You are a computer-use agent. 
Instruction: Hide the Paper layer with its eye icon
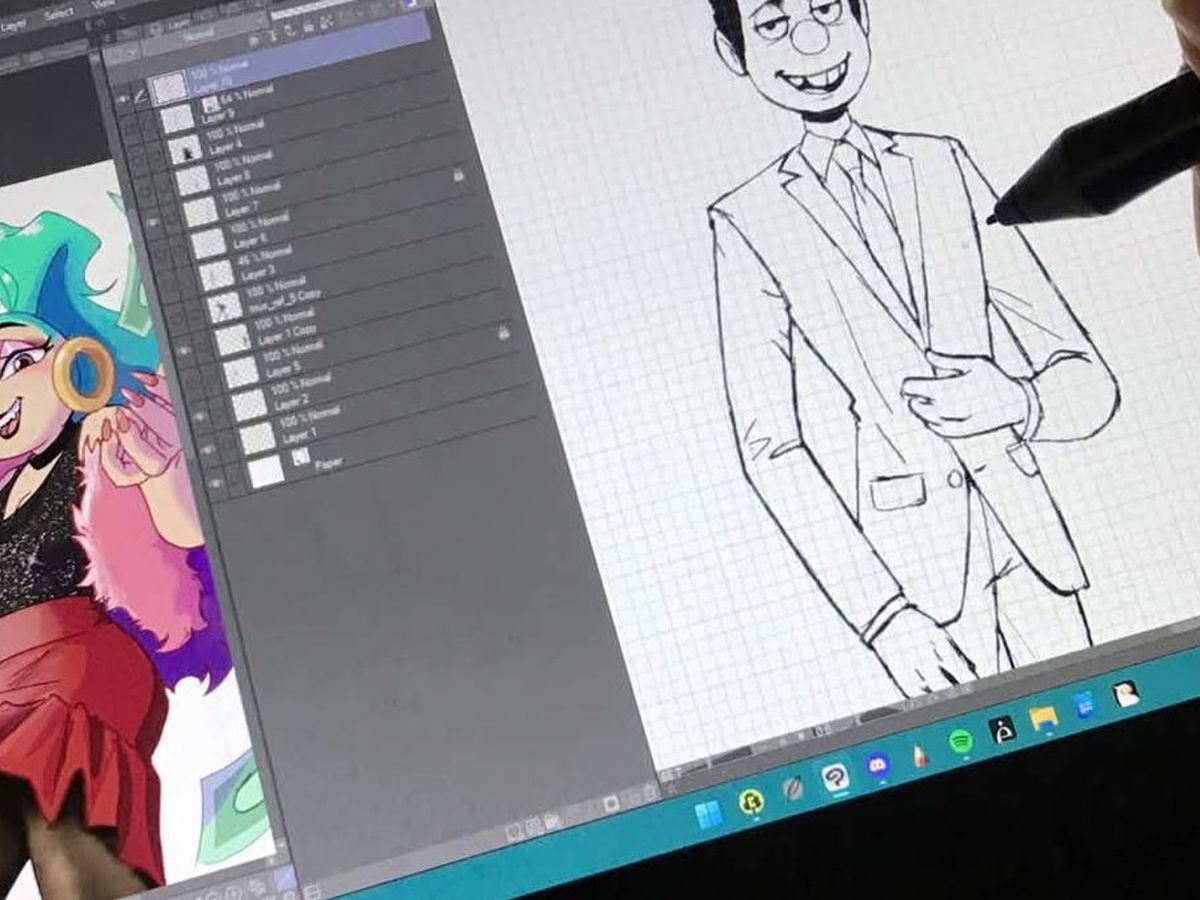217,483
